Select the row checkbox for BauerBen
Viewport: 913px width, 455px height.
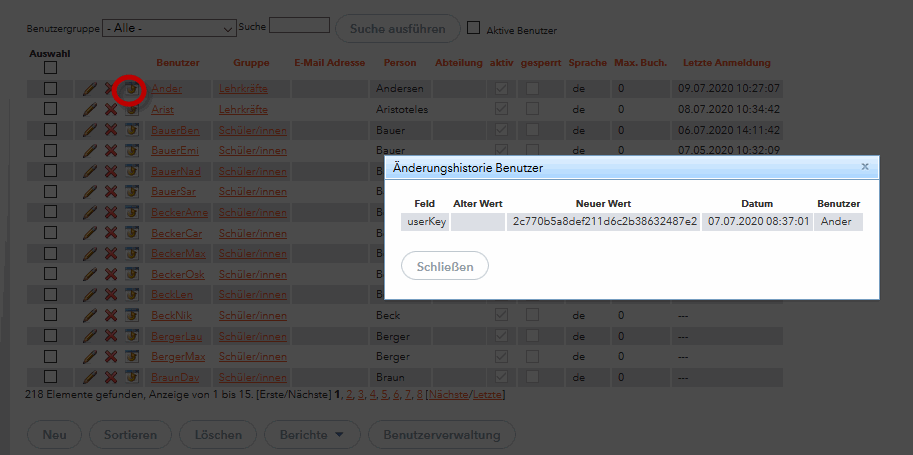click(51, 130)
